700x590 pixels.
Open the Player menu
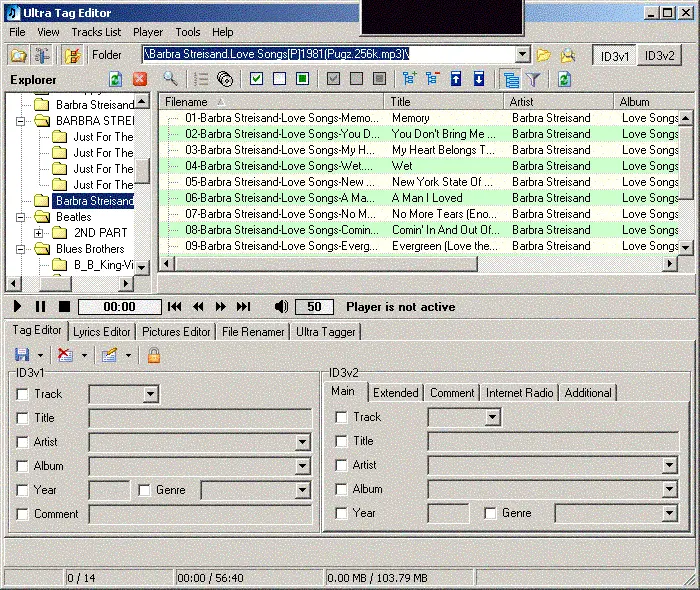tap(148, 32)
